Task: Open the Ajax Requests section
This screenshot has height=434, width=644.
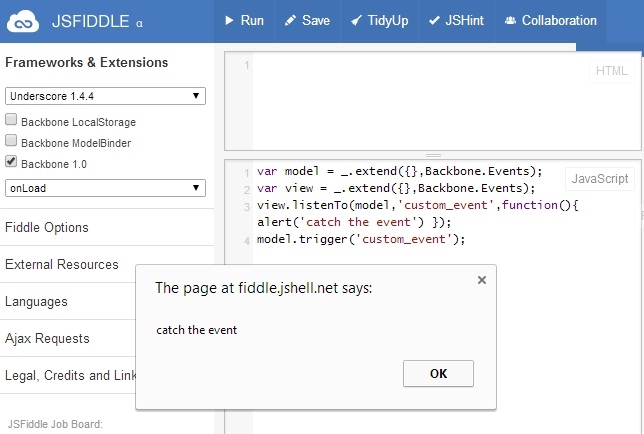Action: pyautogui.click(x=47, y=339)
